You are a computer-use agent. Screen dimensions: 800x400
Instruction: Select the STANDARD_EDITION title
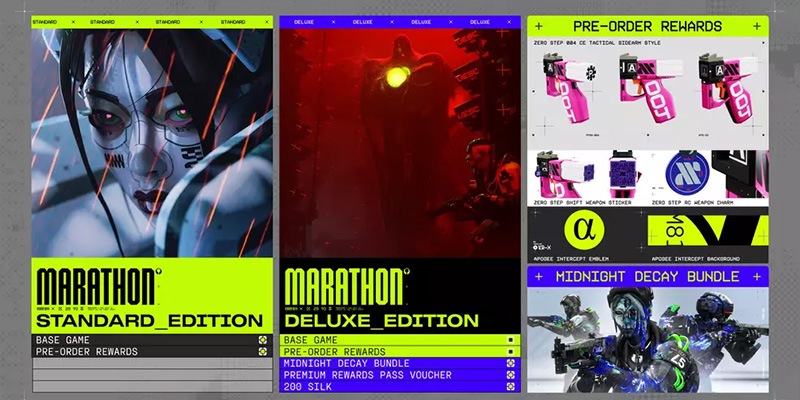(149, 321)
